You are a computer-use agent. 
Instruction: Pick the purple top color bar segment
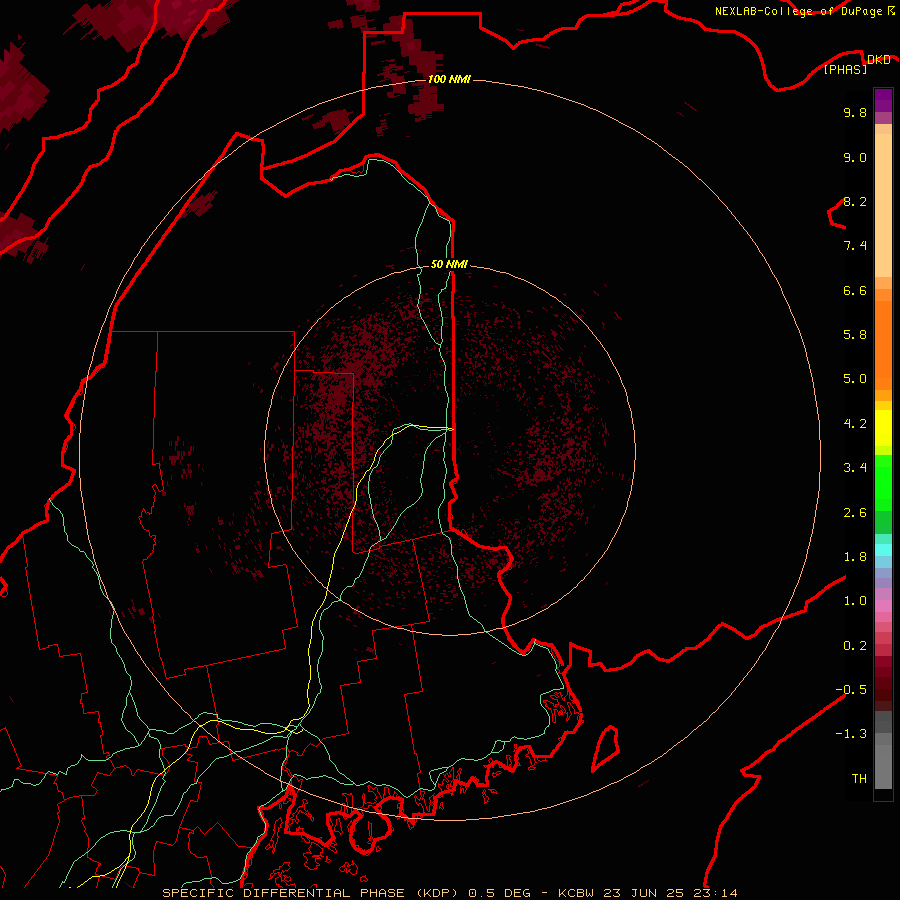pos(883,101)
